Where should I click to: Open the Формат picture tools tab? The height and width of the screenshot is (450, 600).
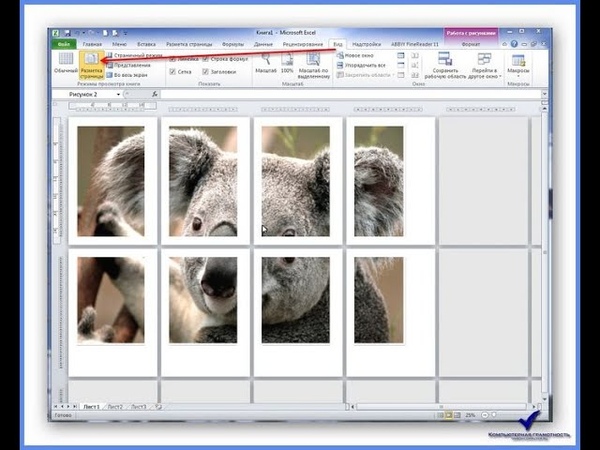coord(471,44)
